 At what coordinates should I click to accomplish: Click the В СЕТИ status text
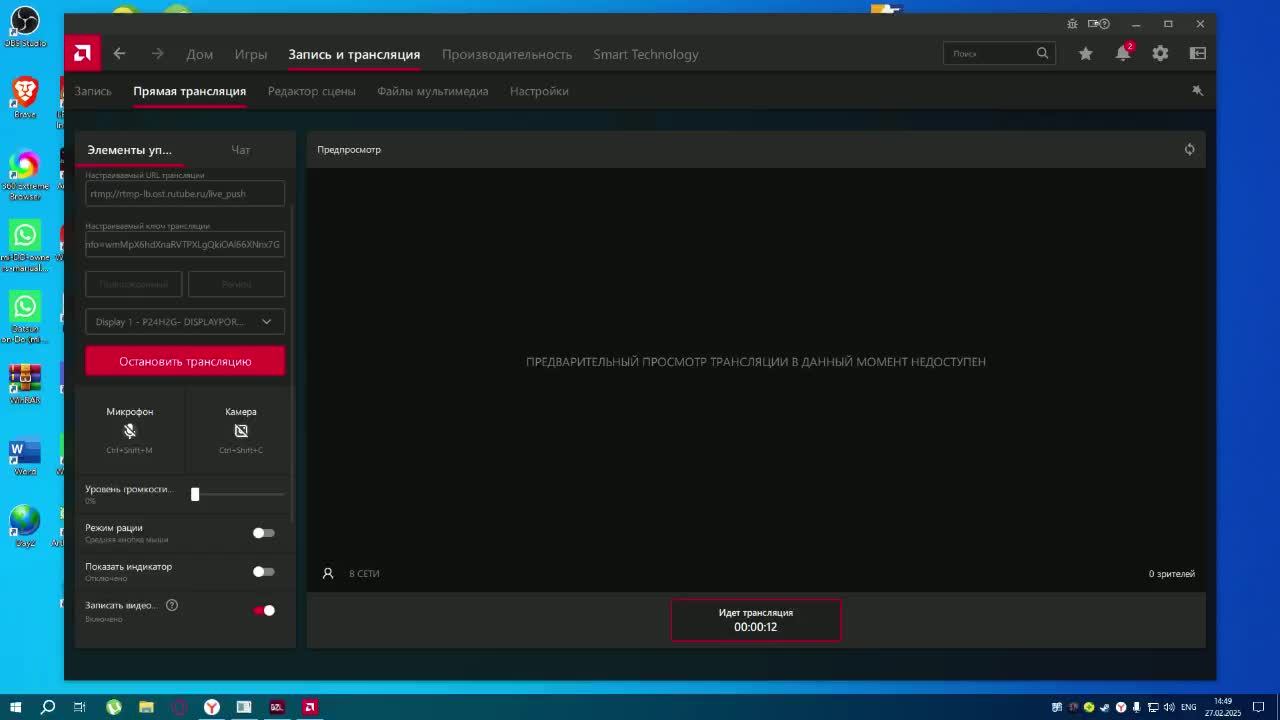(x=364, y=574)
